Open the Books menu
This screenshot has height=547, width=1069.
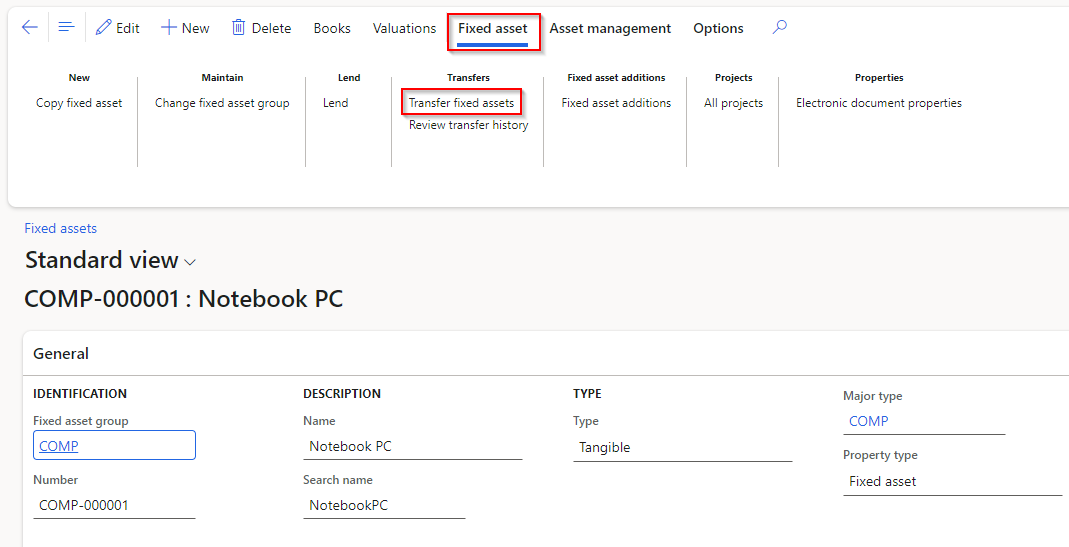click(x=332, y=28)
